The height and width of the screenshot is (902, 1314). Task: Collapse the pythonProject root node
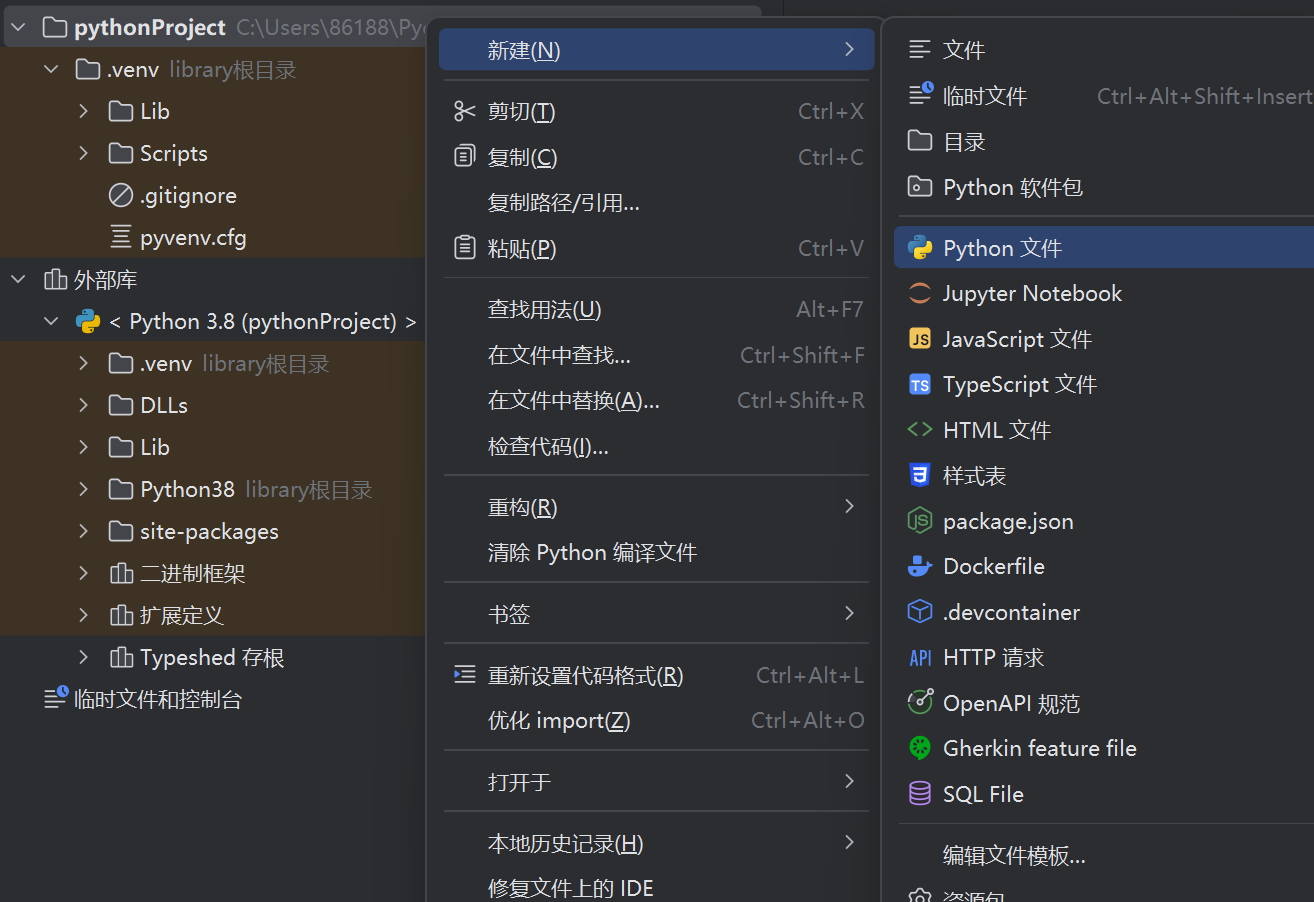(x=18, y=28)
